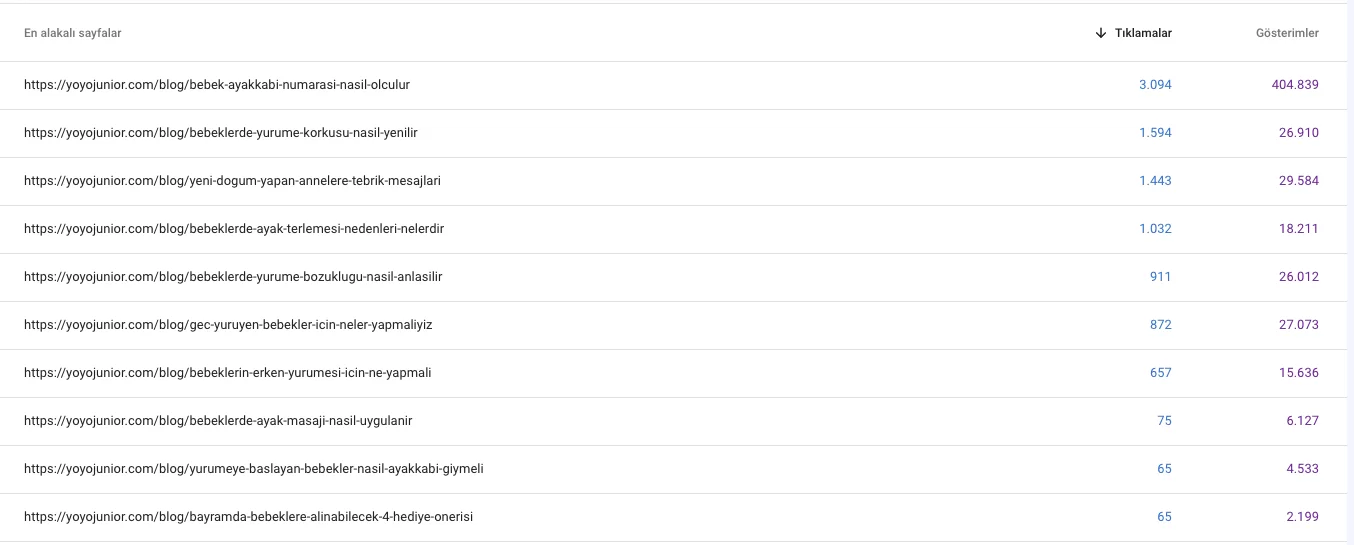1354x545 pixels.
Task: Click the bebeklerde-yurume-bozuklugu-nasil-anlasilir URL
Action: 233,277
